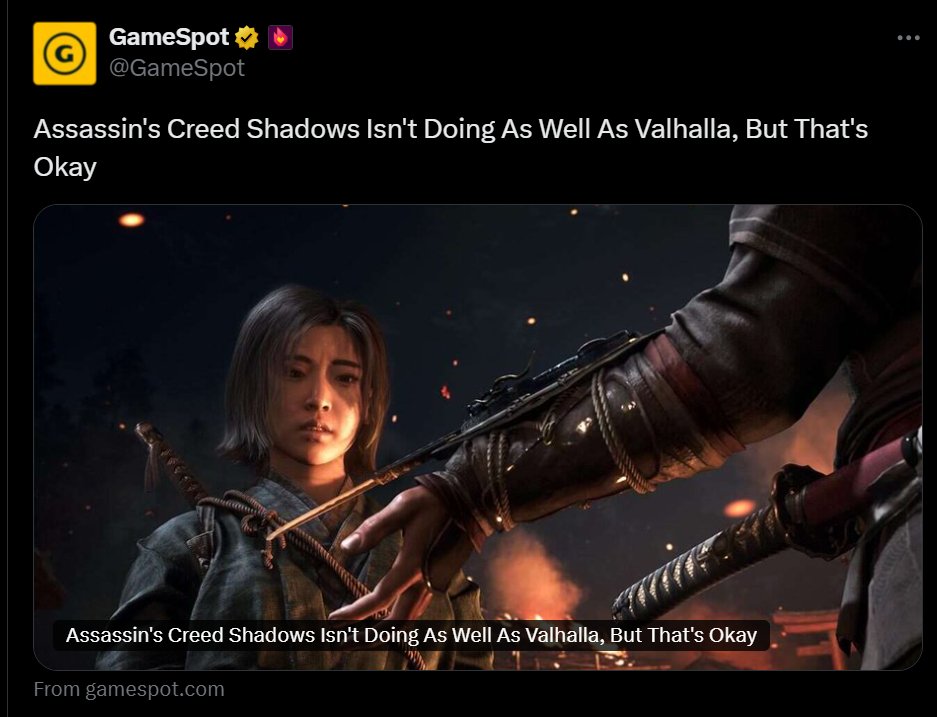Open the GameSpot display name profile link
Image resolution: width=937 pixels, height=717 pixels.
coord(169,37)
